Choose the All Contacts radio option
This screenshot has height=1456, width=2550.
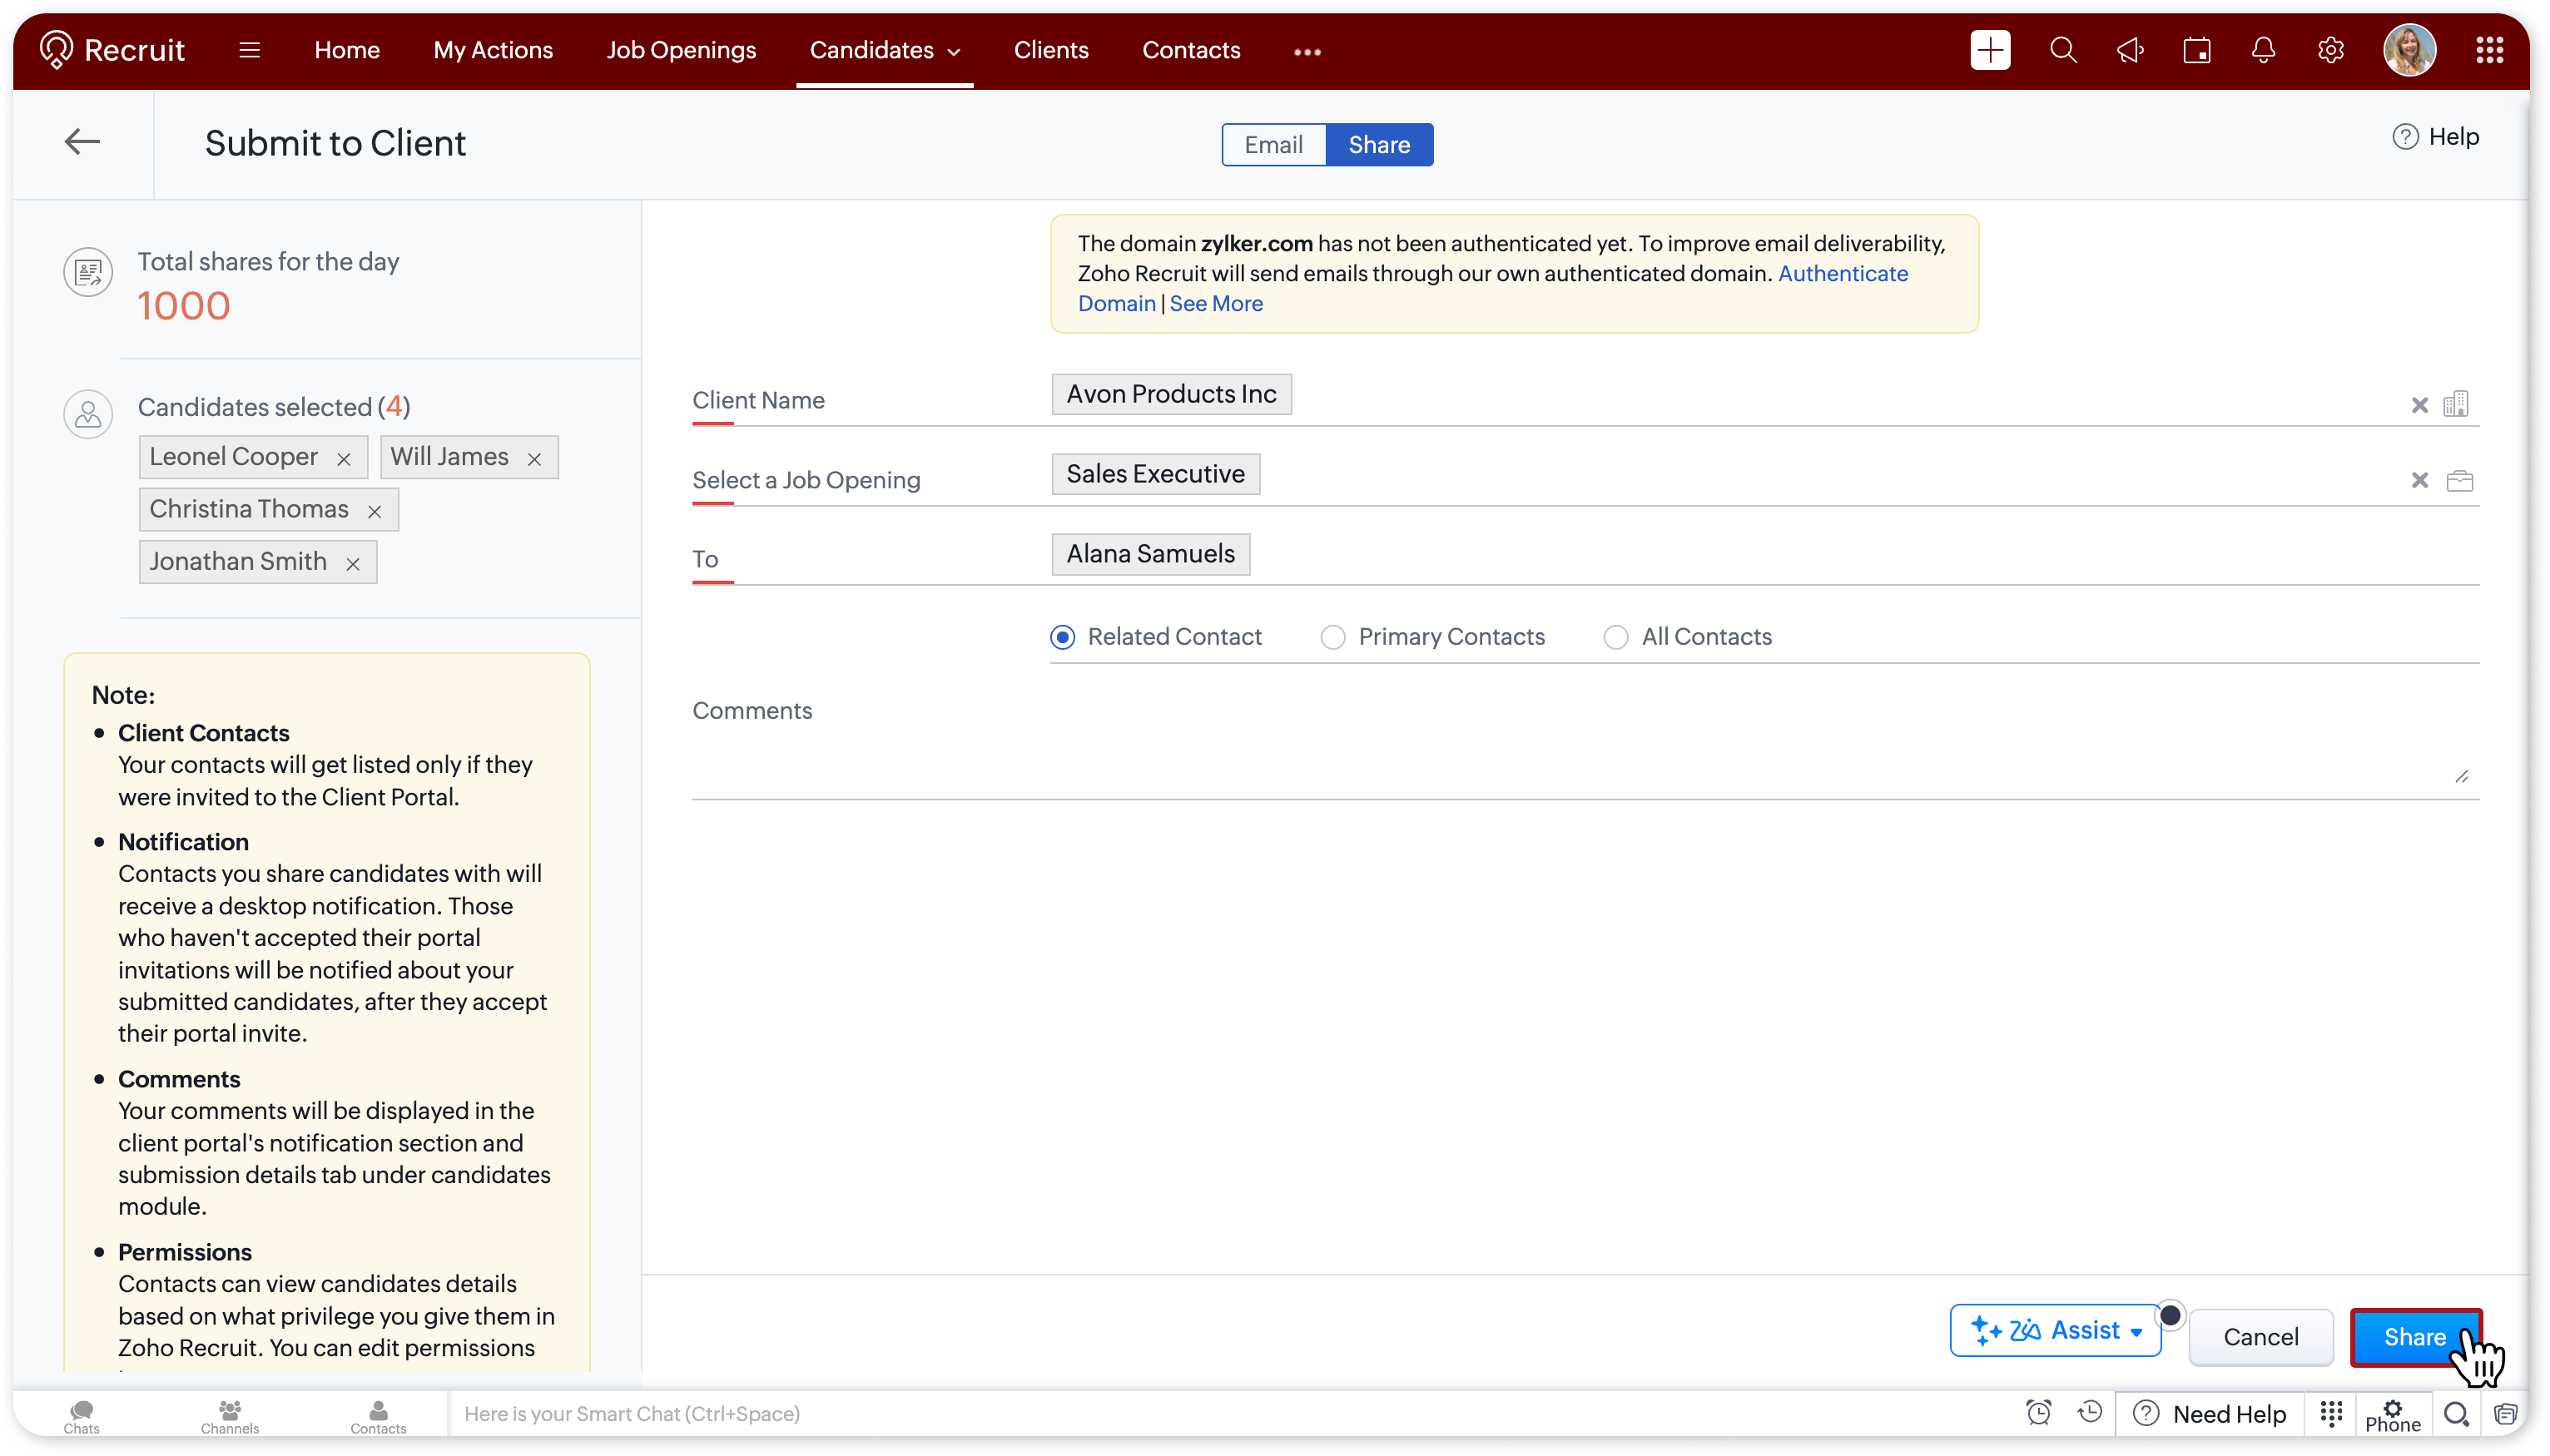1615,637
